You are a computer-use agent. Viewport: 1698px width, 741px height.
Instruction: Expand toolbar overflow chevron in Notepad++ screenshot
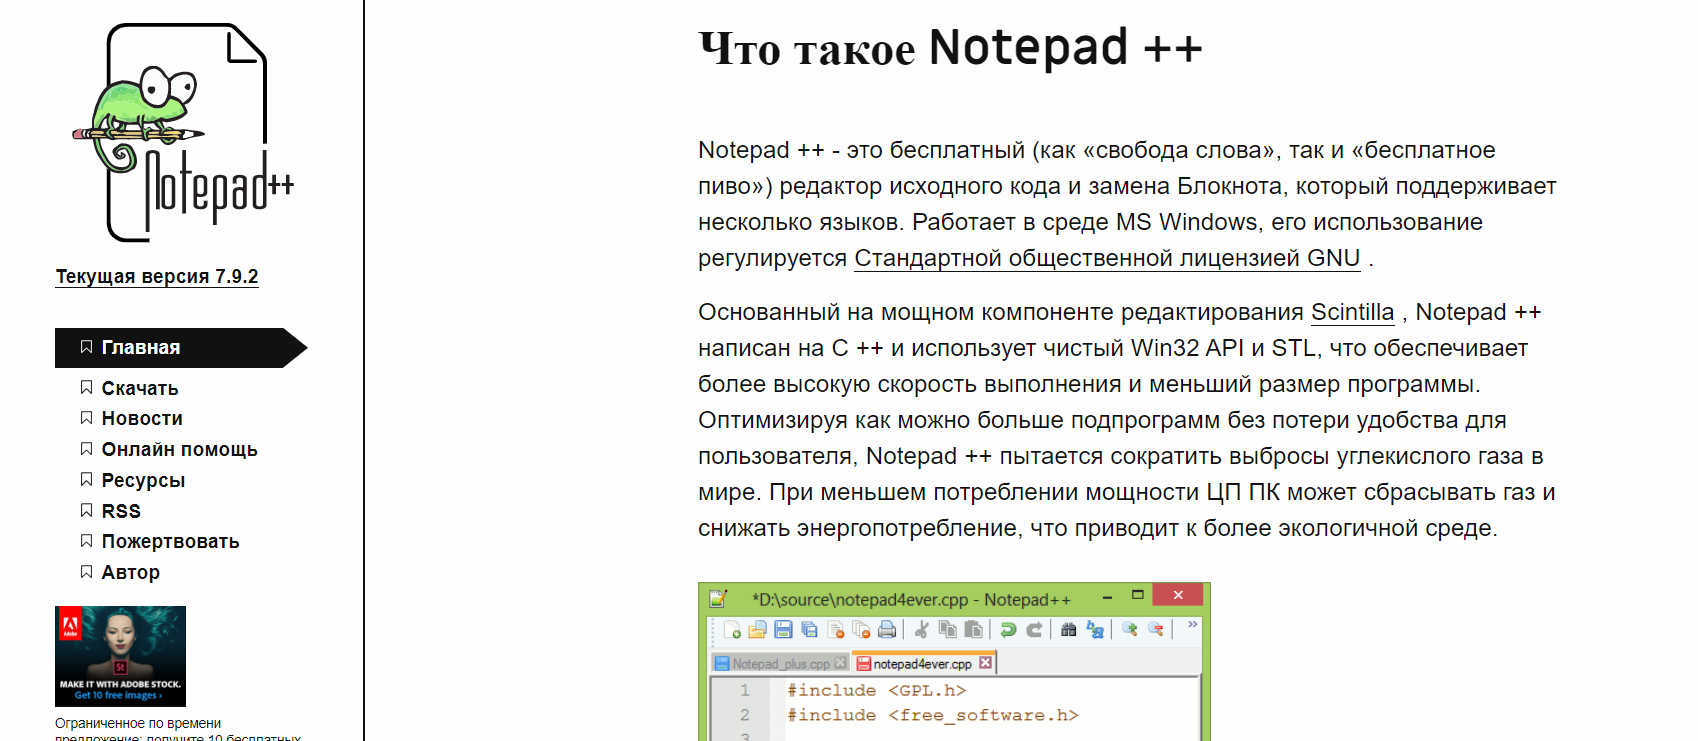coord(1192,624)
